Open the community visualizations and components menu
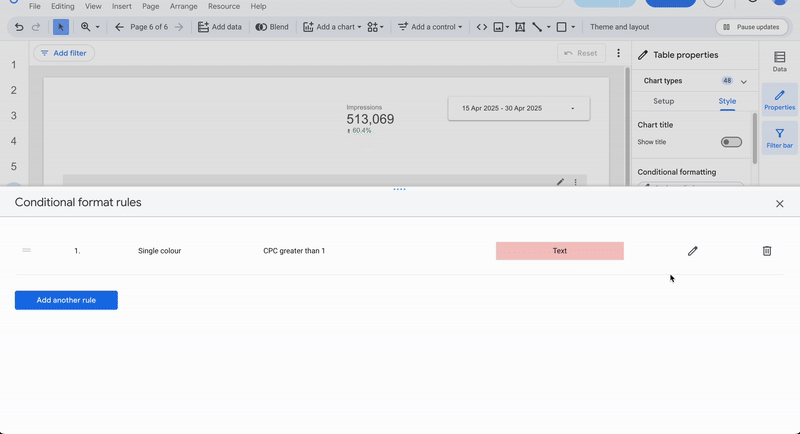Viewport: 800px width, 434px height. [376, 27]
